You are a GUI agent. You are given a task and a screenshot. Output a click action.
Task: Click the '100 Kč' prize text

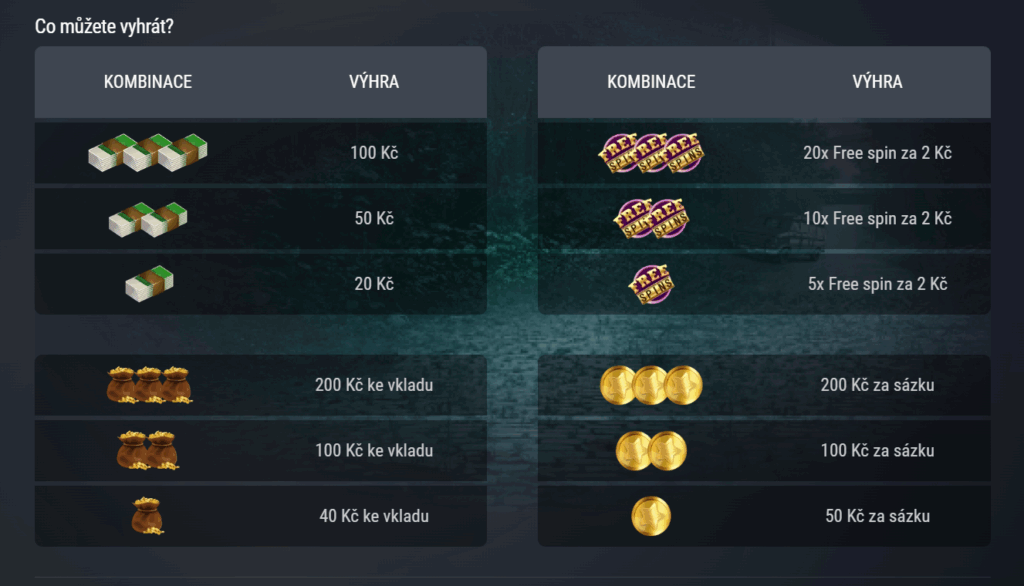tap(374, 153)
